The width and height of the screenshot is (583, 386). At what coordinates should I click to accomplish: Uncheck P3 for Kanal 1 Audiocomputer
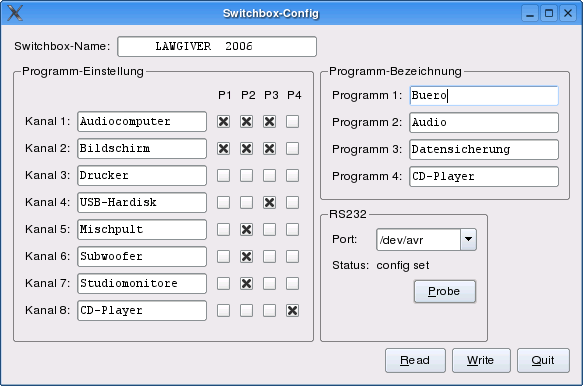point(270,122)
